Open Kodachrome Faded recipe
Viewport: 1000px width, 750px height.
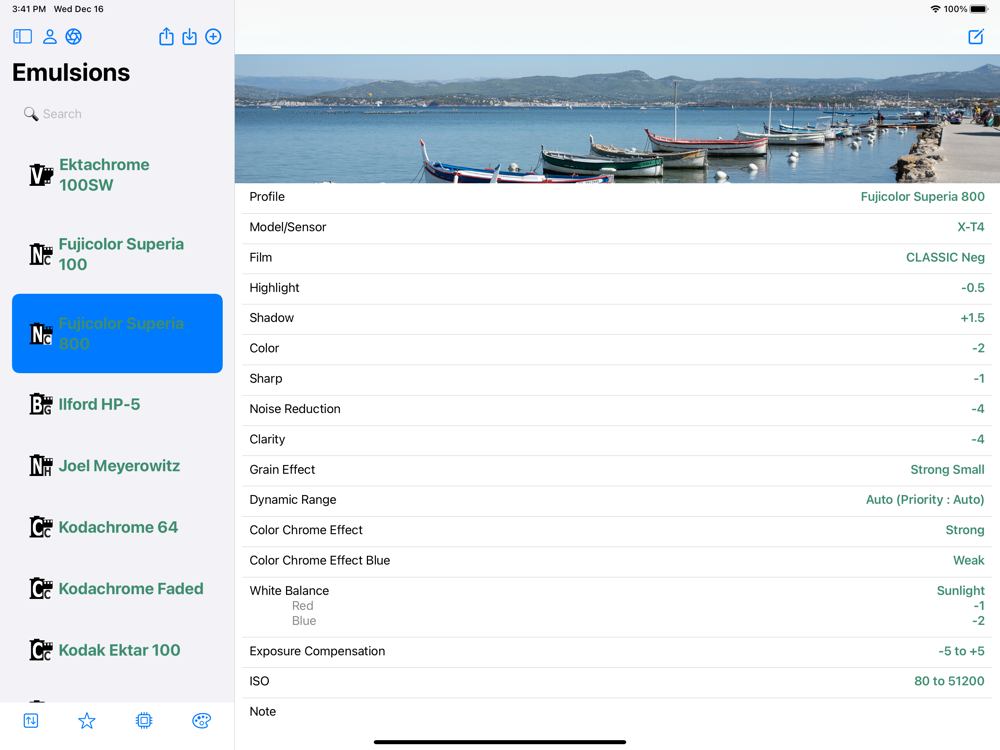117,588
